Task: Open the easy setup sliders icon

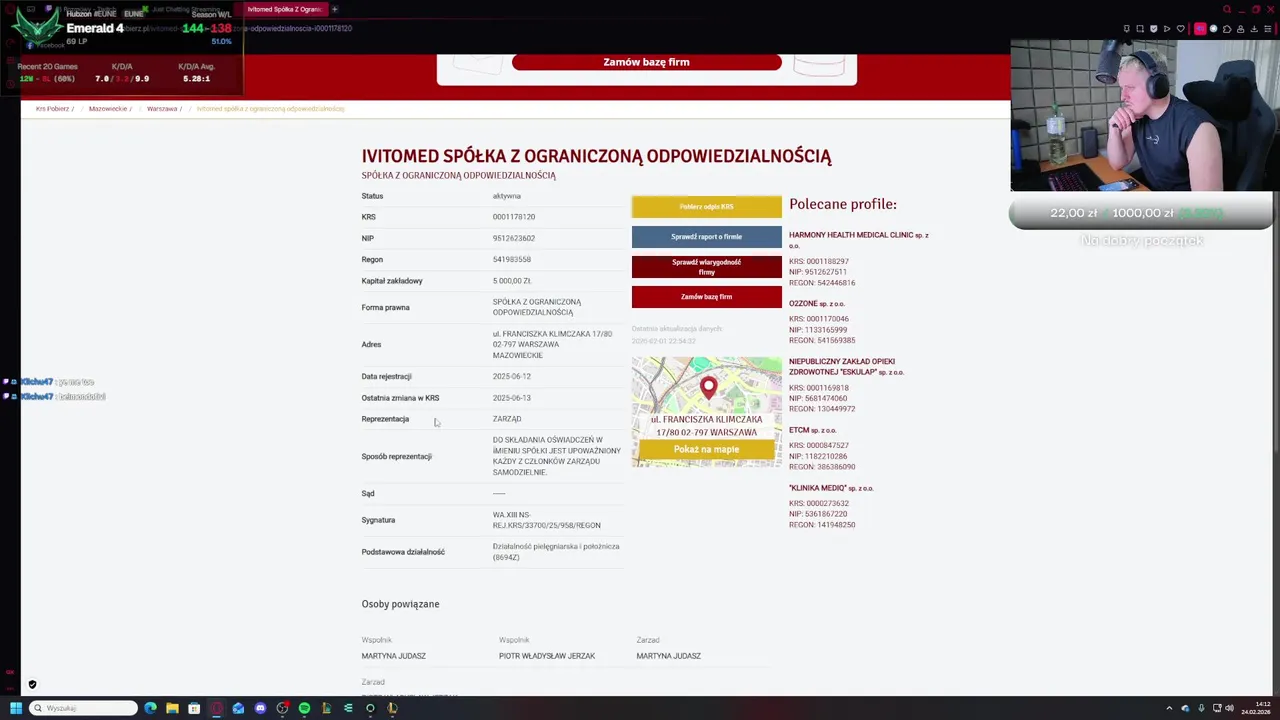Action: (1268, 29)
